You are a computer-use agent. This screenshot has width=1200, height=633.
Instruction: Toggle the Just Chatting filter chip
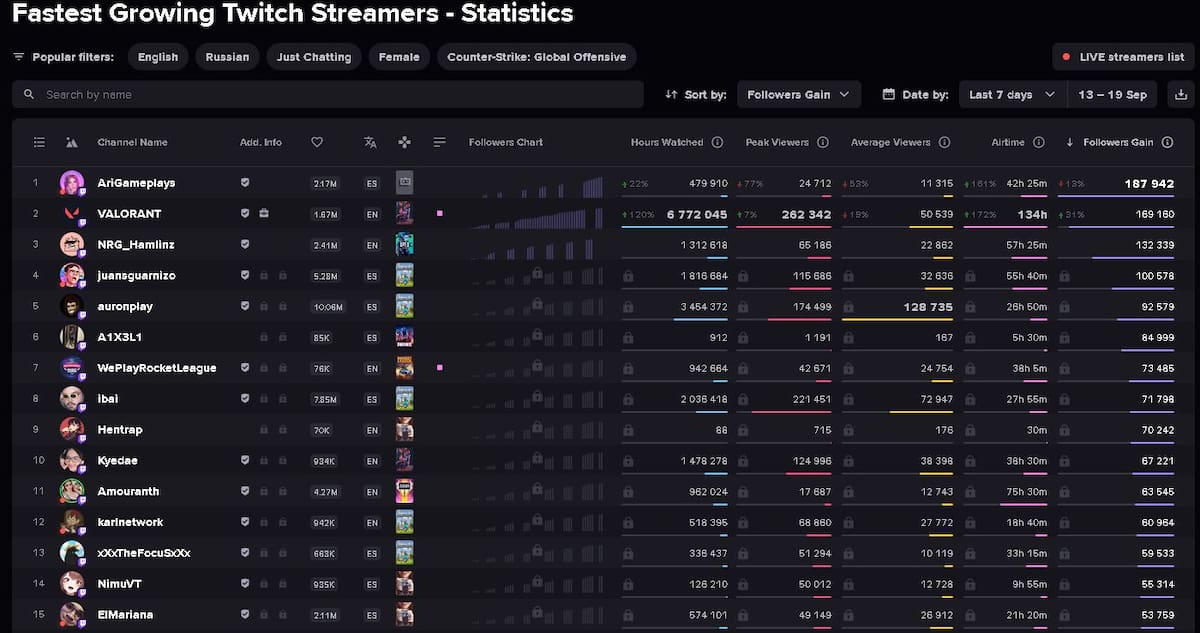pyautogui.click(x=314, y=57)
